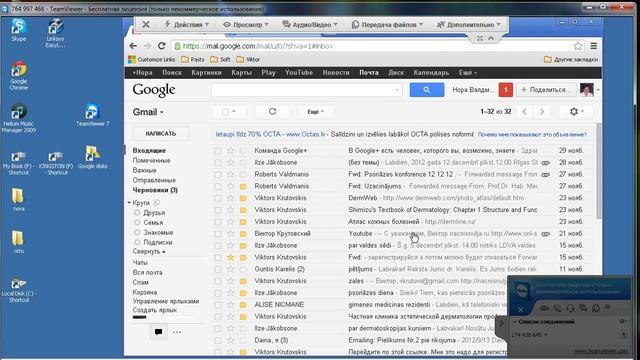The image size is (640, 360).
Task: Bookmark page with the star icon
Action: 578,46
